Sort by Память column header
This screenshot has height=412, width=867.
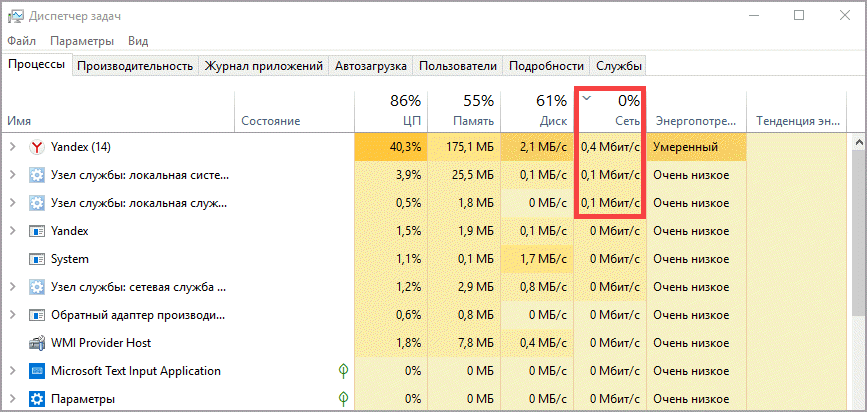[463, 110]
